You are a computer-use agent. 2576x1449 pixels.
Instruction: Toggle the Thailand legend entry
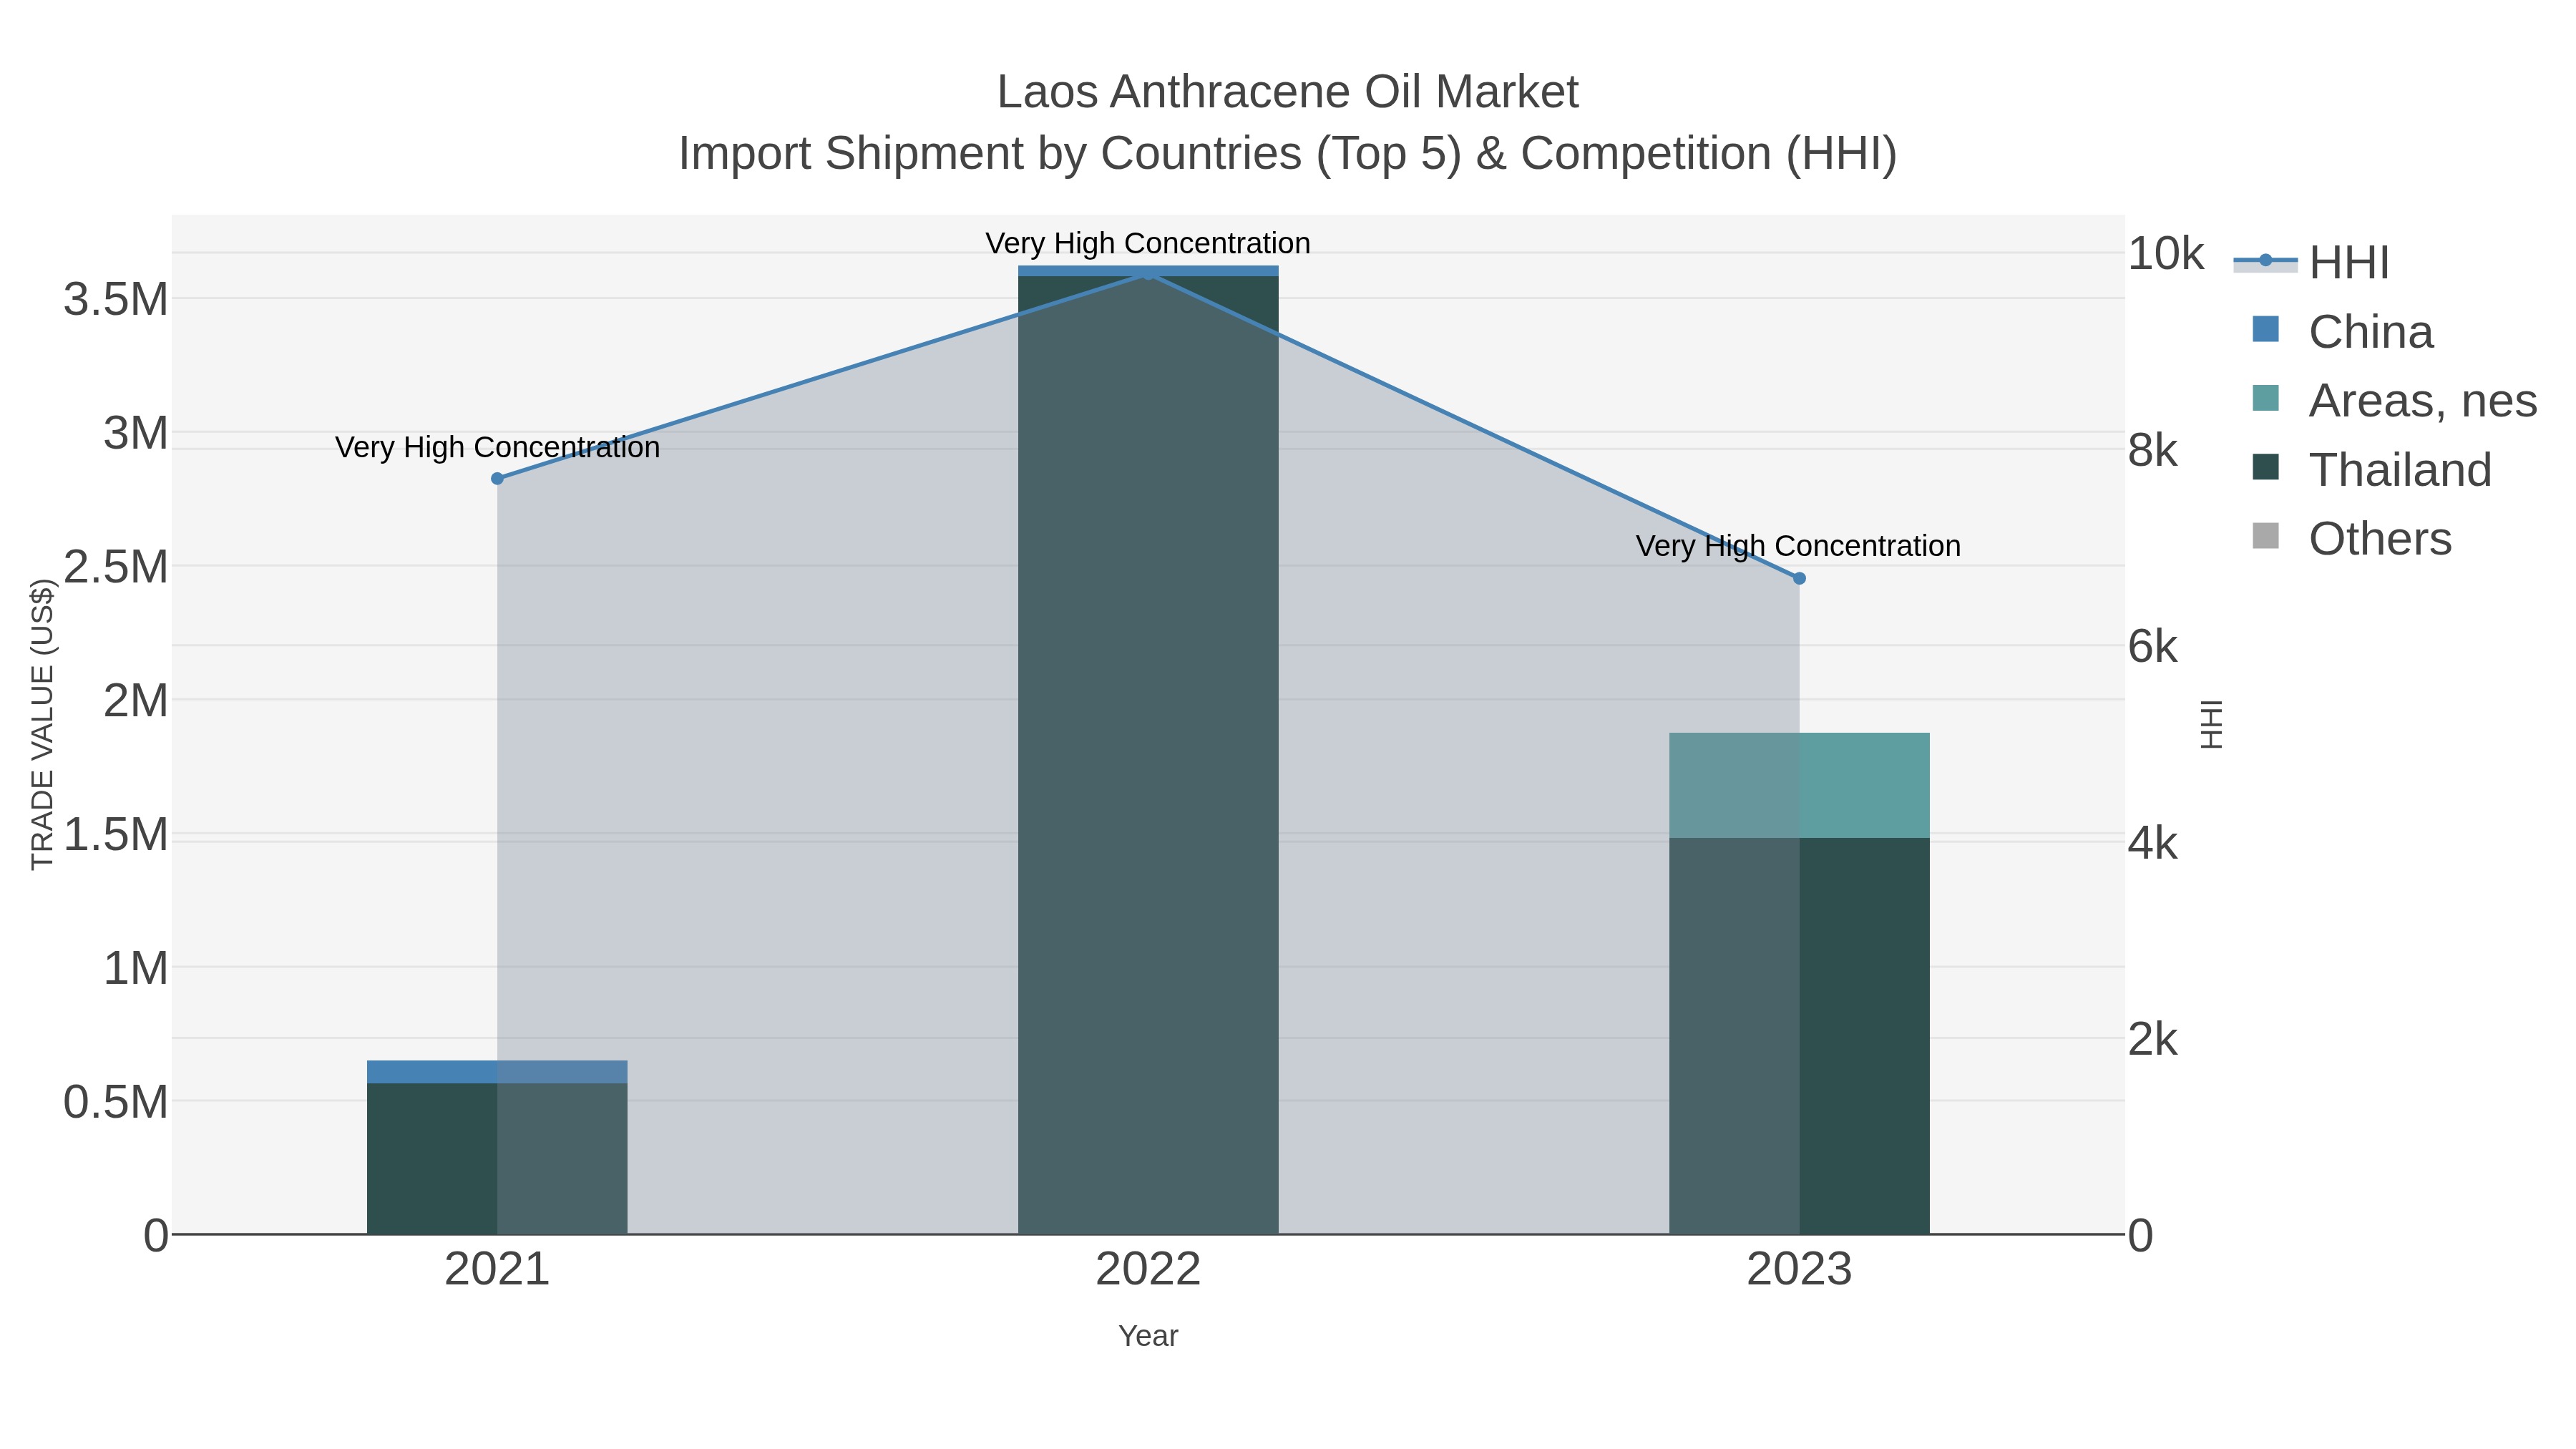point(2371,469)
